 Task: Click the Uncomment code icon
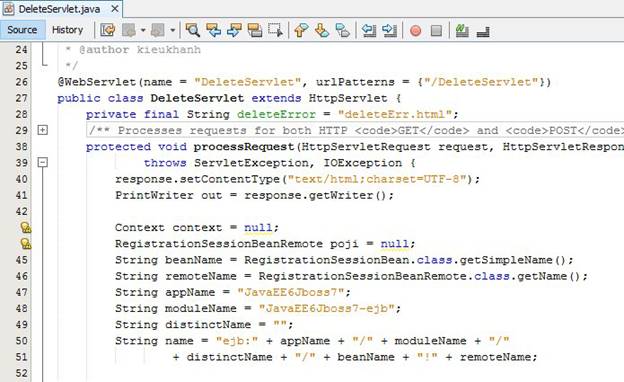coord(483,31)
